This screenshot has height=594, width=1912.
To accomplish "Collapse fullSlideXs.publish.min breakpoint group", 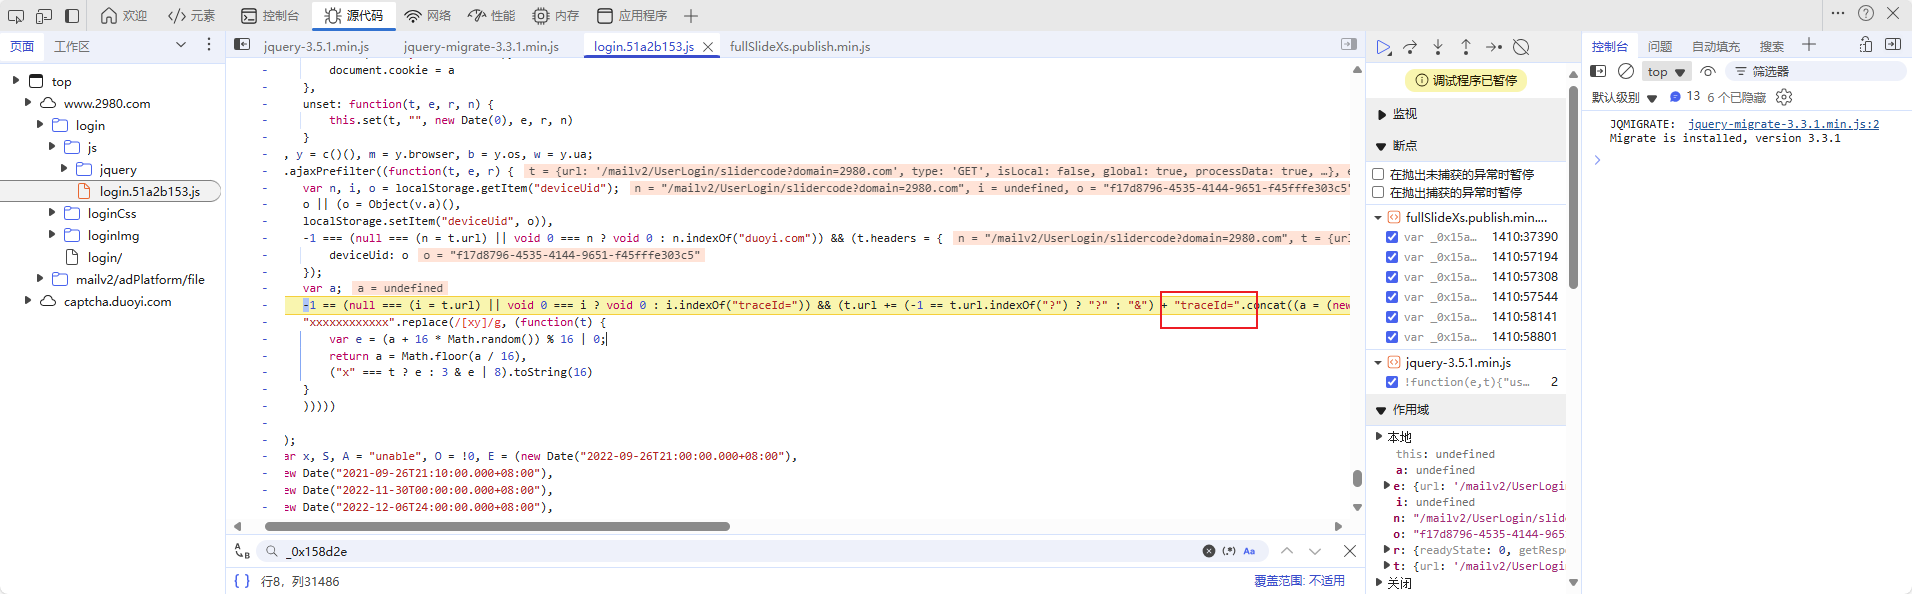I will pos(1378,217).
